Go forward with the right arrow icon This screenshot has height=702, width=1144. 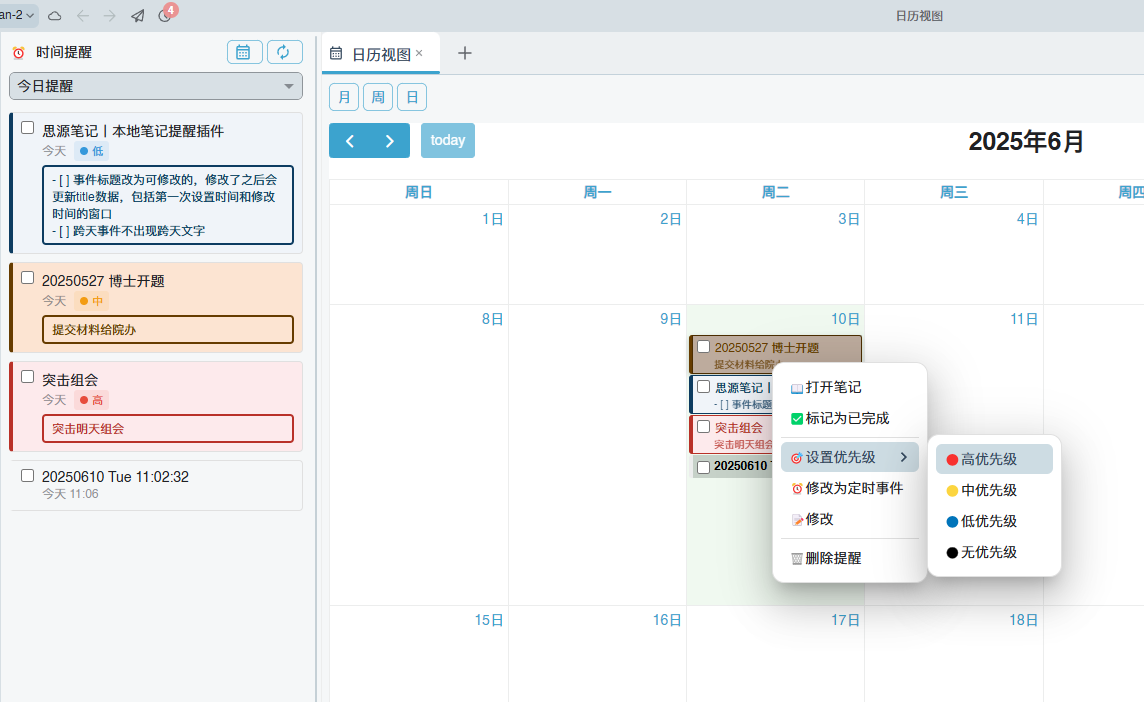(109, 15)
